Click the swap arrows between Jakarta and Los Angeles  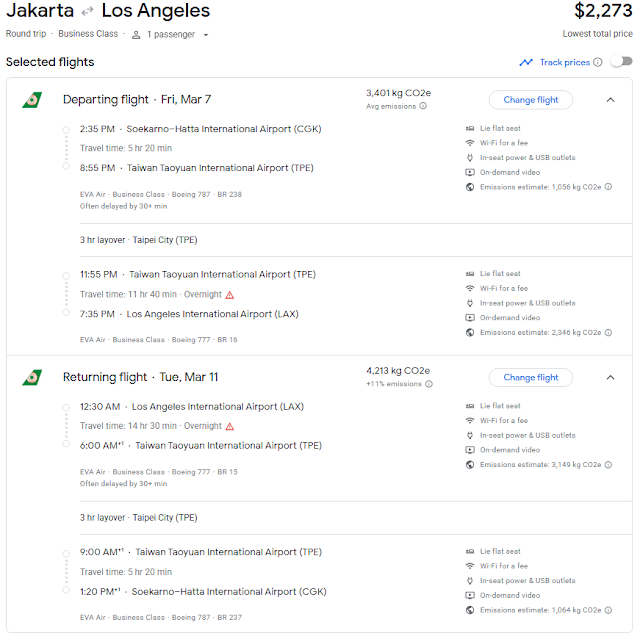click(x=87, y=12)
